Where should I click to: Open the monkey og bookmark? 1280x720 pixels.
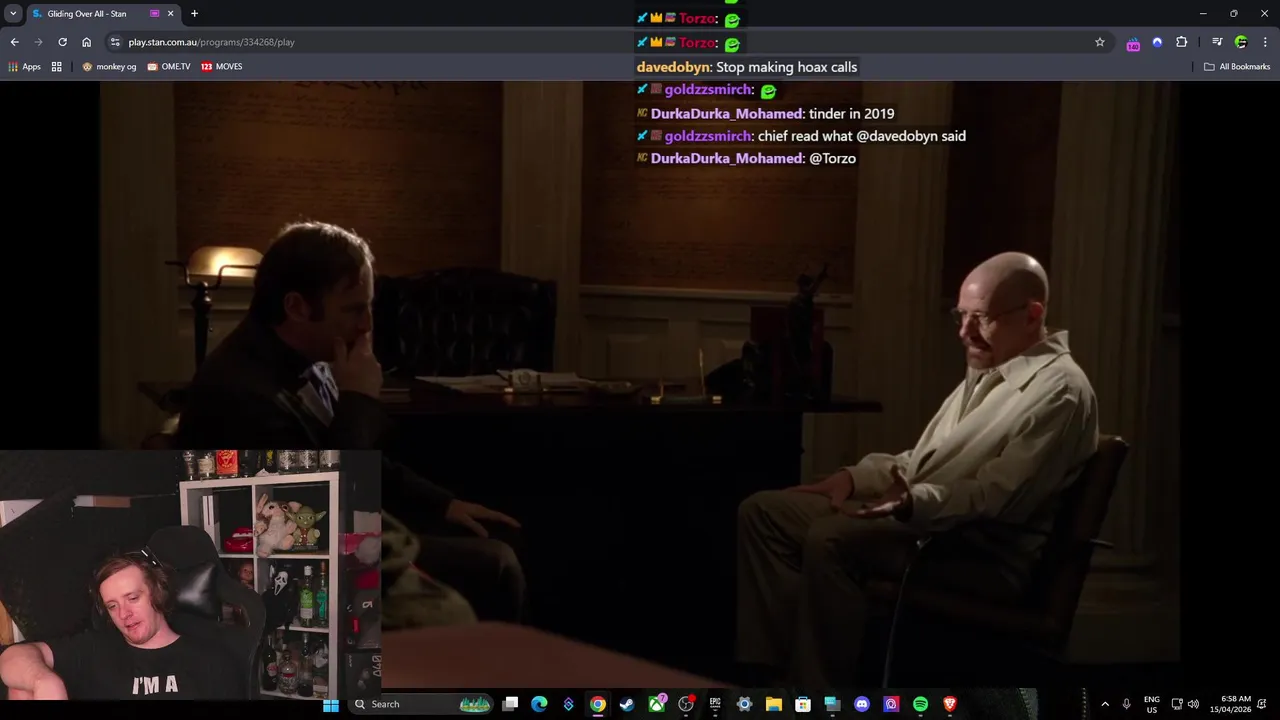click(x=109, y=66)
